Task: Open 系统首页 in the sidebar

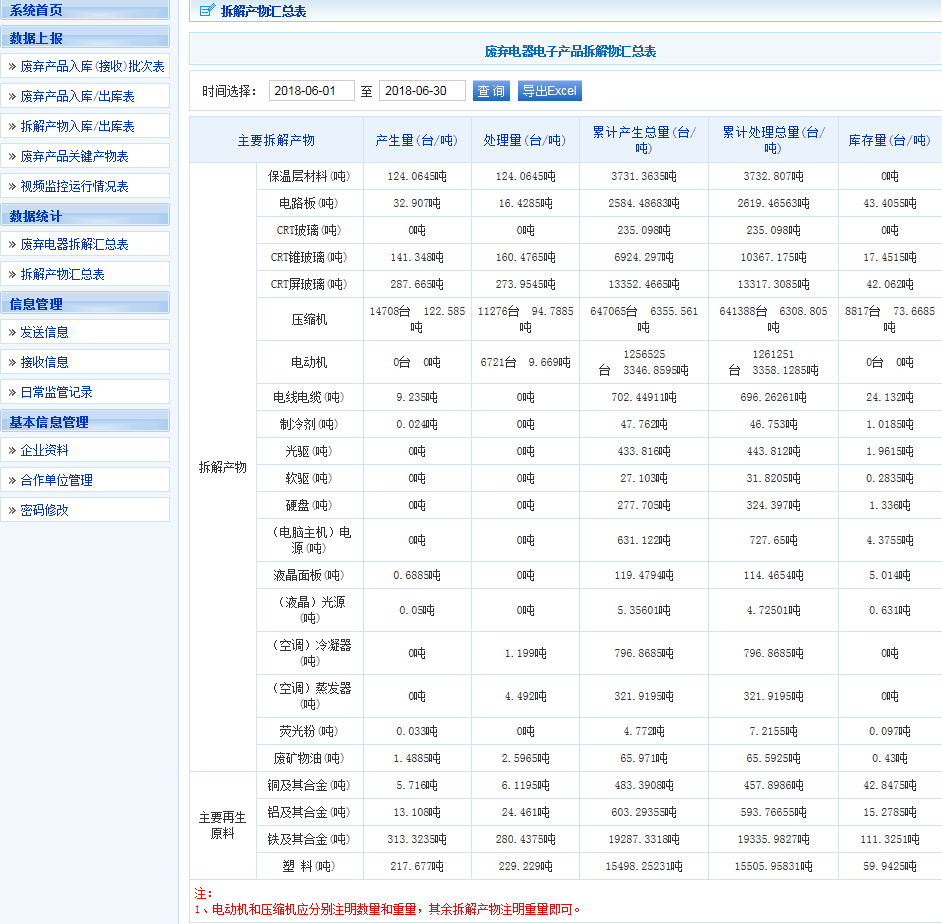Action: pyautogui.click(x=36, y=10)
